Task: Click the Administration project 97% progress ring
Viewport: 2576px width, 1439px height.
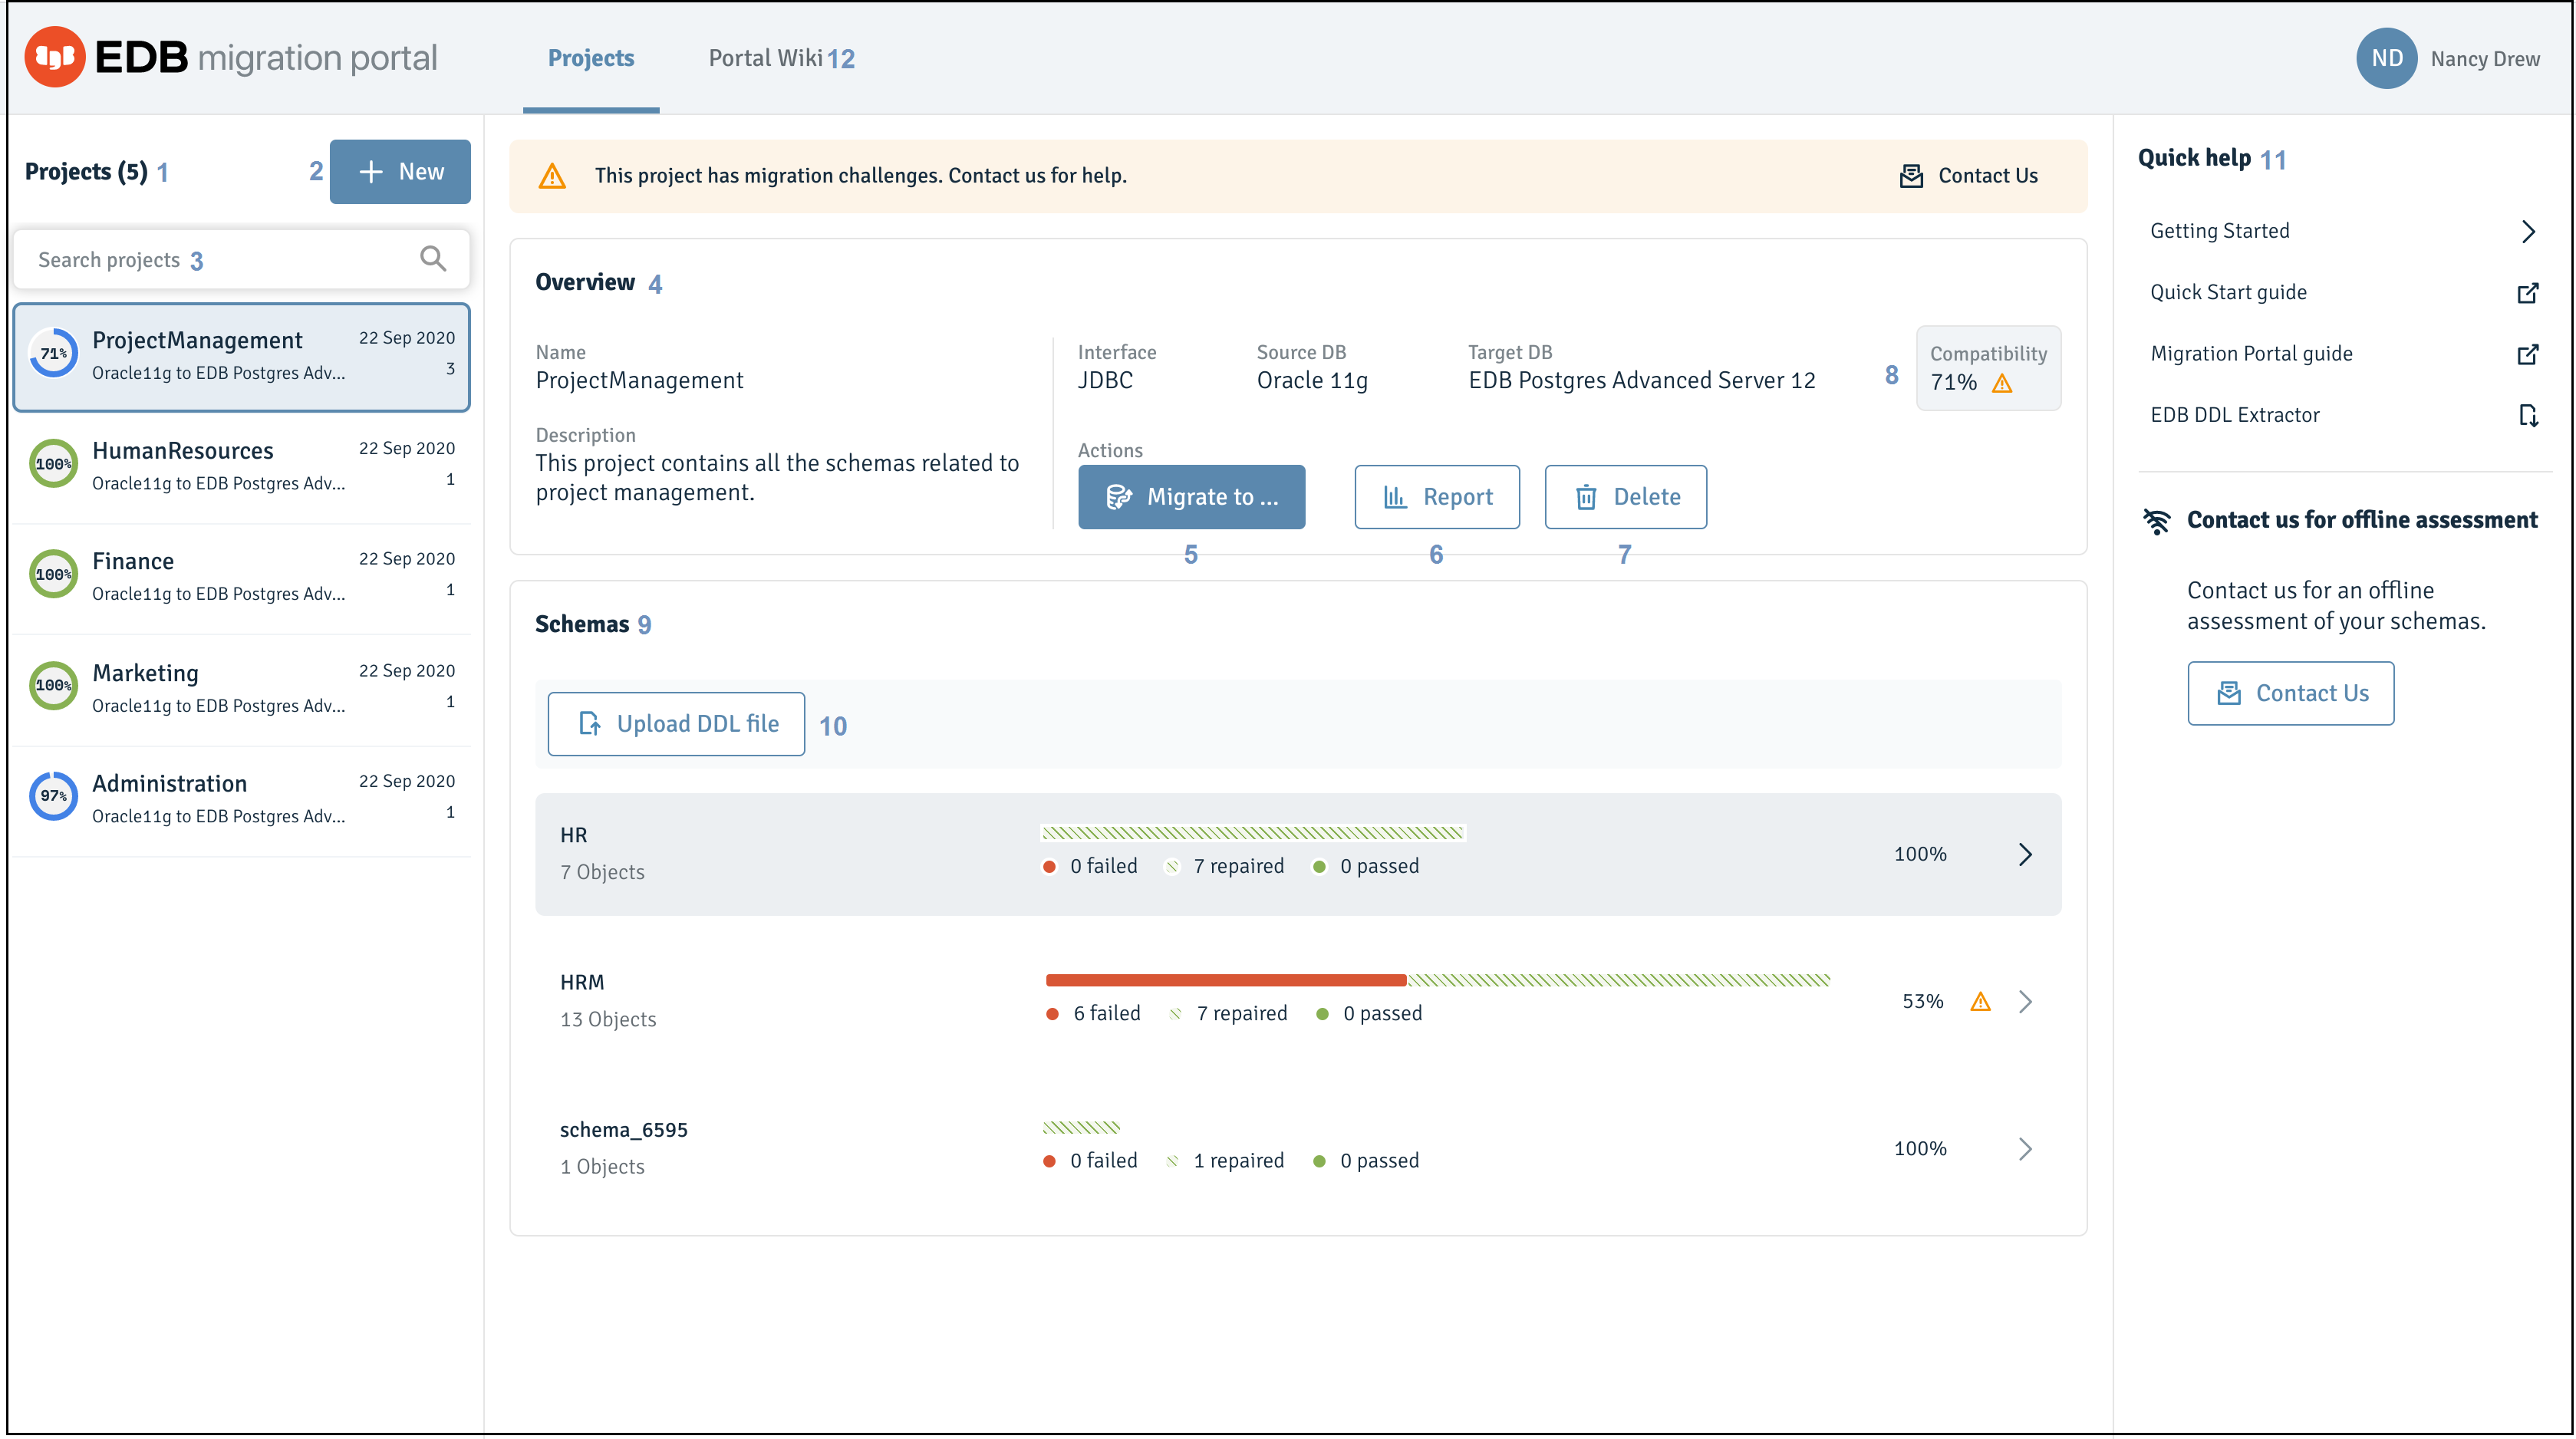Action: (x=53, y=796)
